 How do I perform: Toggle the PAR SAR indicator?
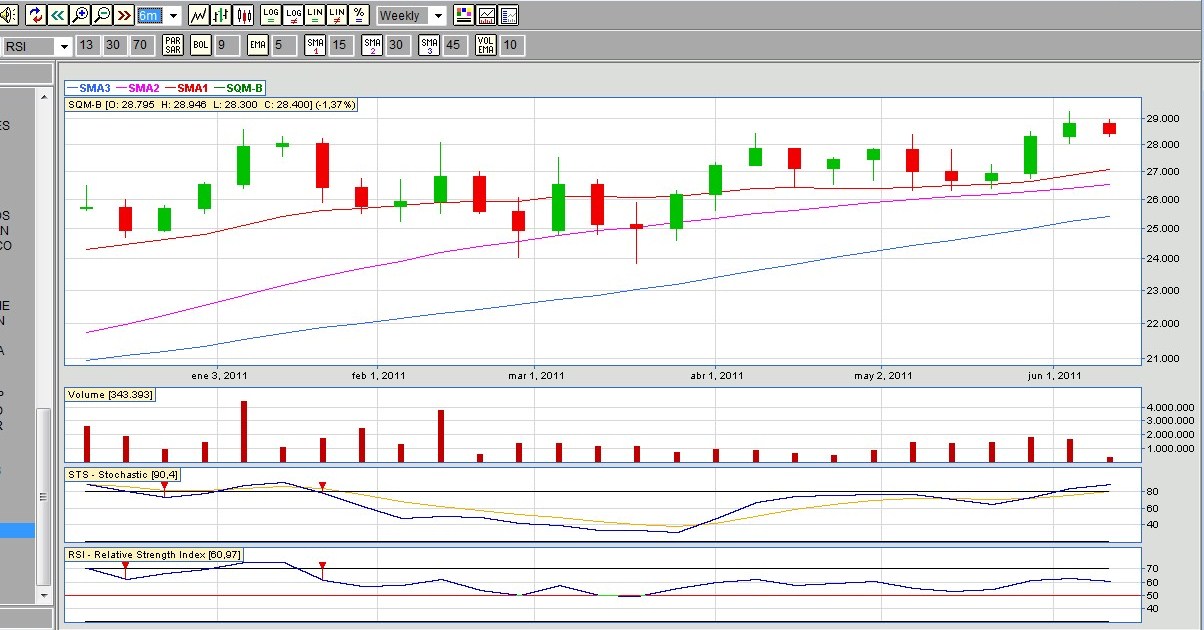173,45
